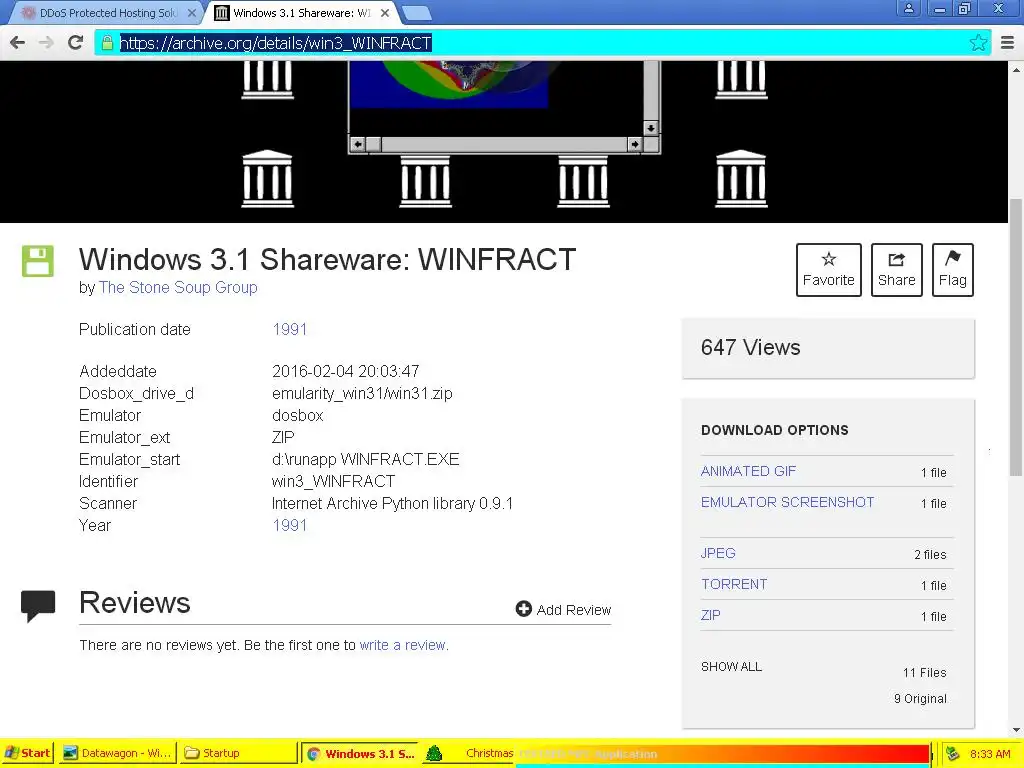Click the green padlock security icon
Screen dimensions: 1024x768
pos(107,43)
